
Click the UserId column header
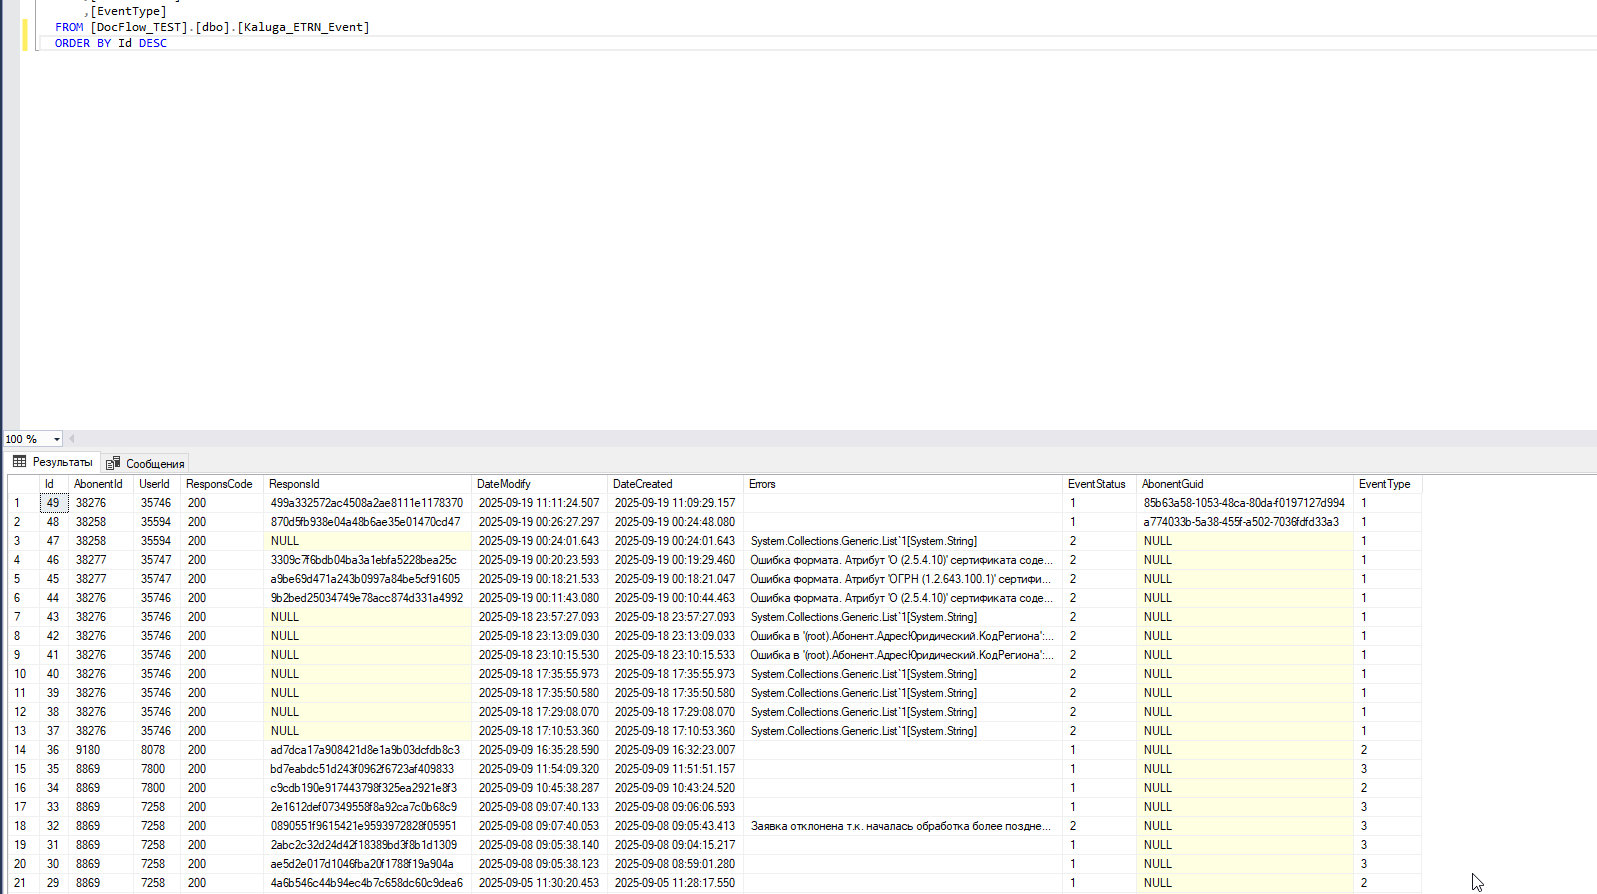[157, 484]
